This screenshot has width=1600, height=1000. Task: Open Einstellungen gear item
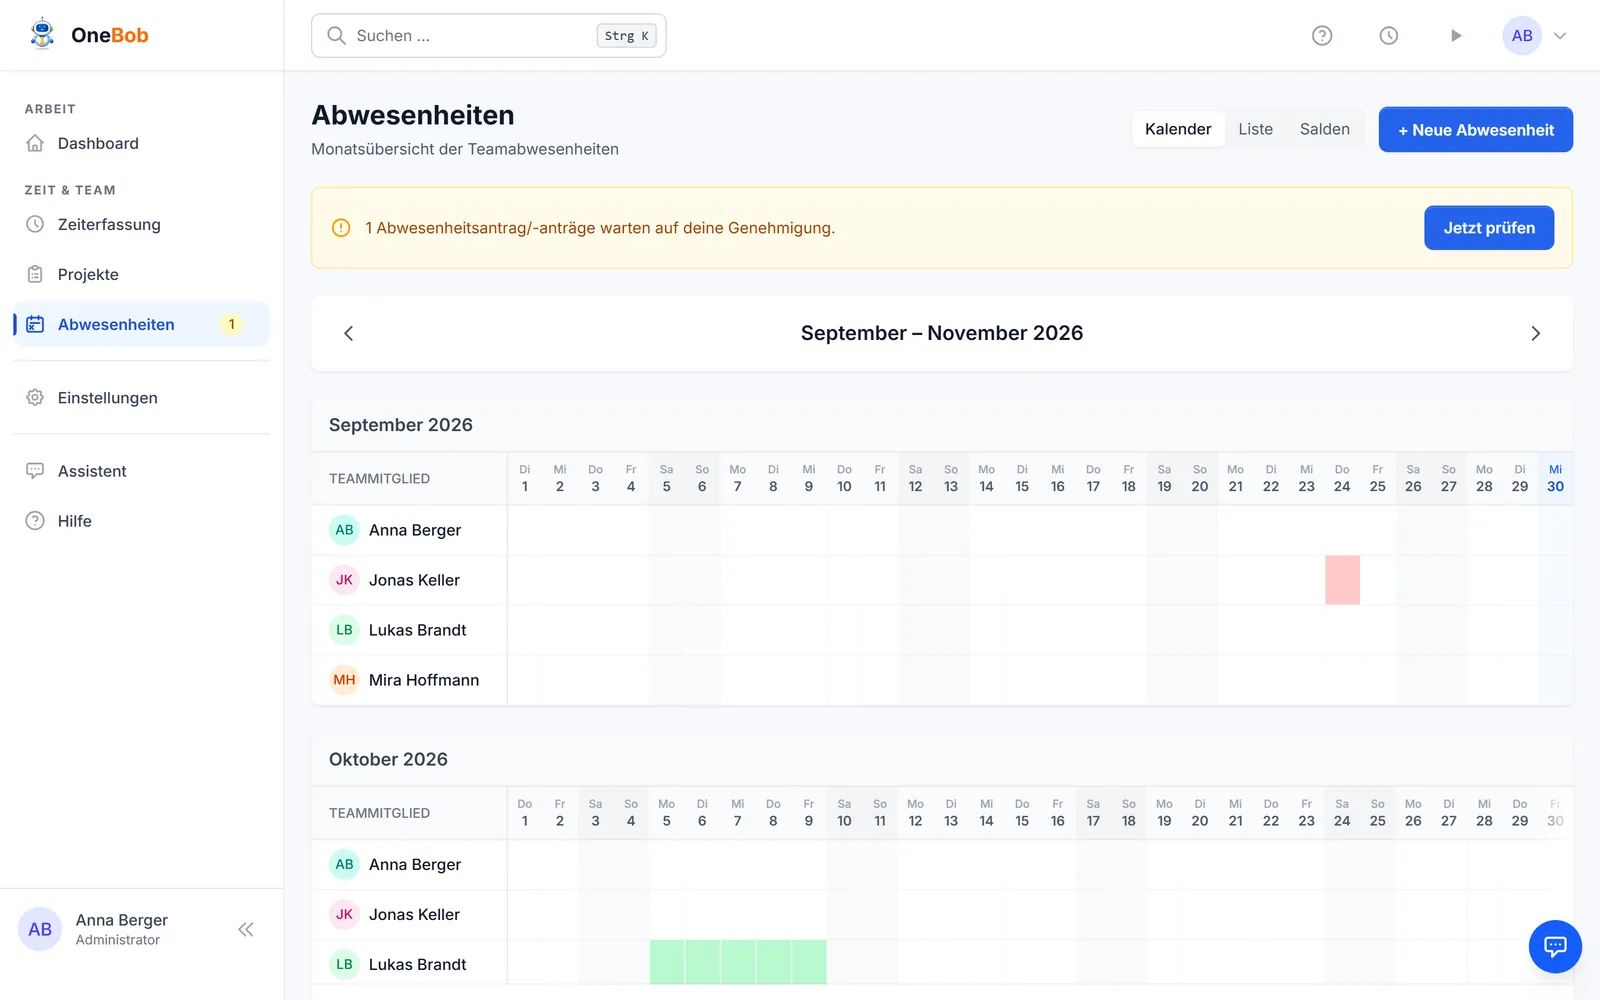(x=141, y=397)
